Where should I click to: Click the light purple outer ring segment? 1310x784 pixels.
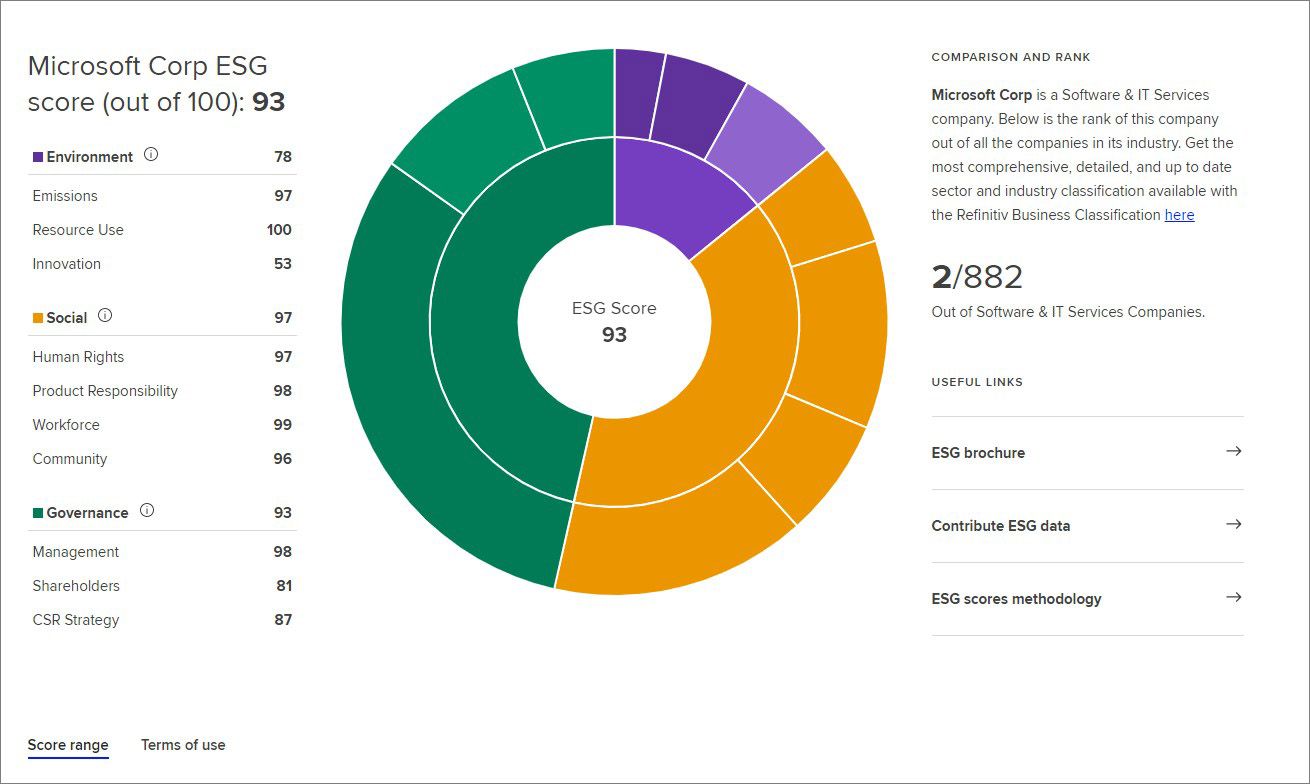[764, 141]
